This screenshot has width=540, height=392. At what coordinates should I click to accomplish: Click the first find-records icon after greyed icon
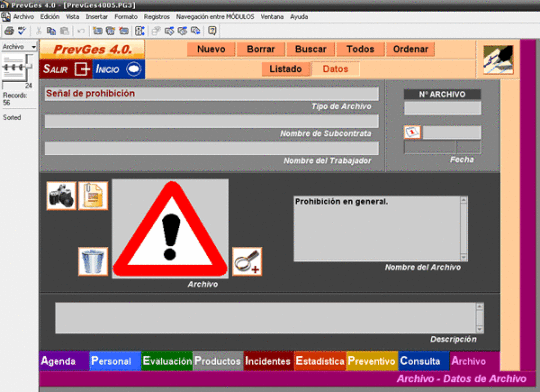pos(169,31)
